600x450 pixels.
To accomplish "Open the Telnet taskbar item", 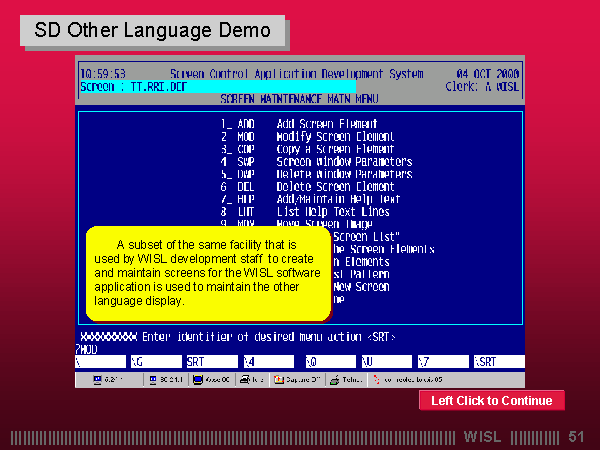I will click(347, 380).
